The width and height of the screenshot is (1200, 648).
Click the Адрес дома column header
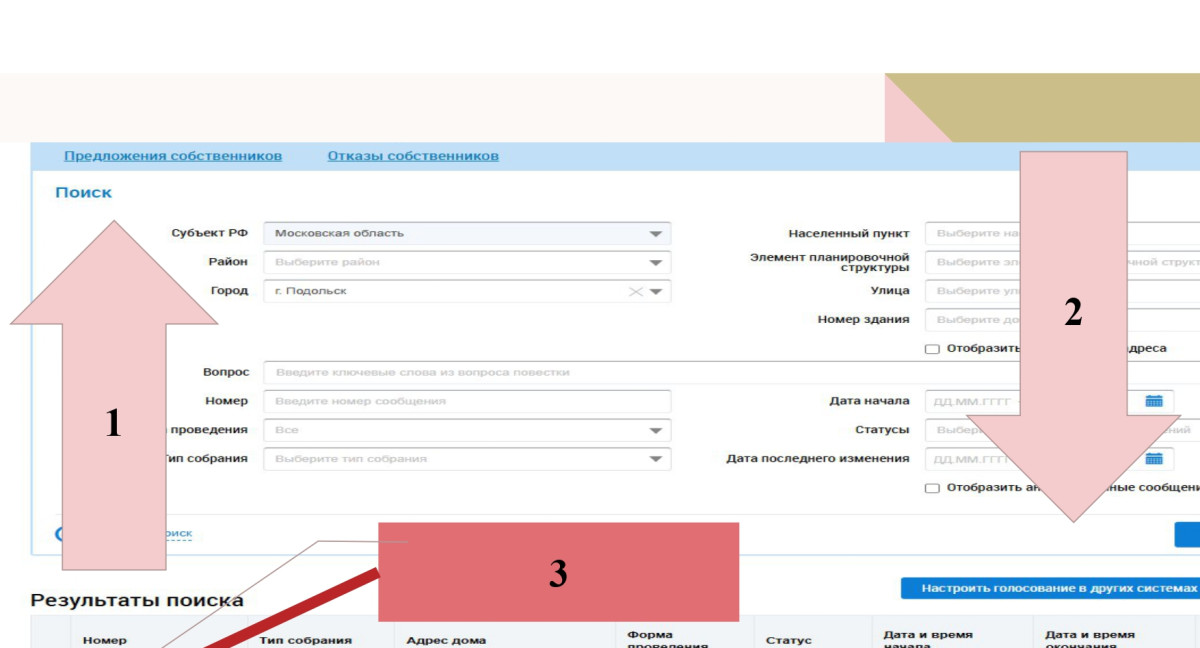point(446,640)
